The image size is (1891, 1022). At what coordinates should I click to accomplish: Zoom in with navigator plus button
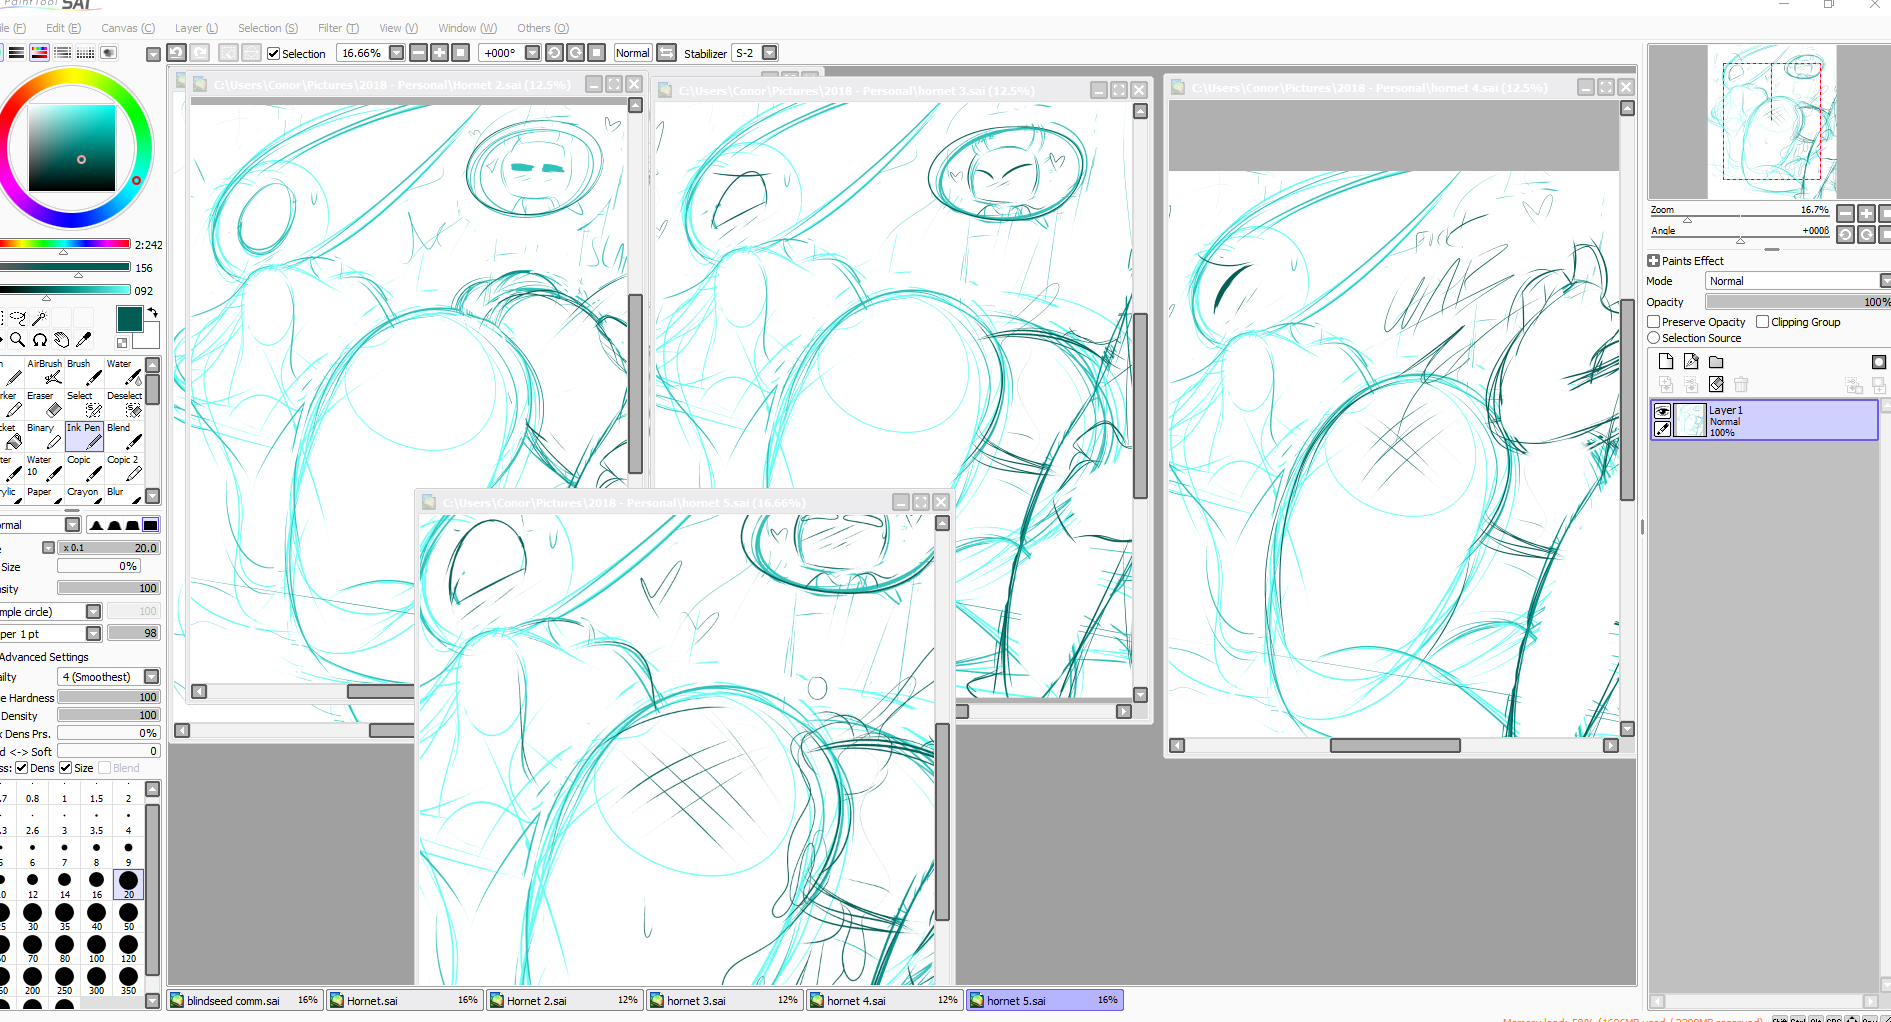click(x=1866, y=212)
